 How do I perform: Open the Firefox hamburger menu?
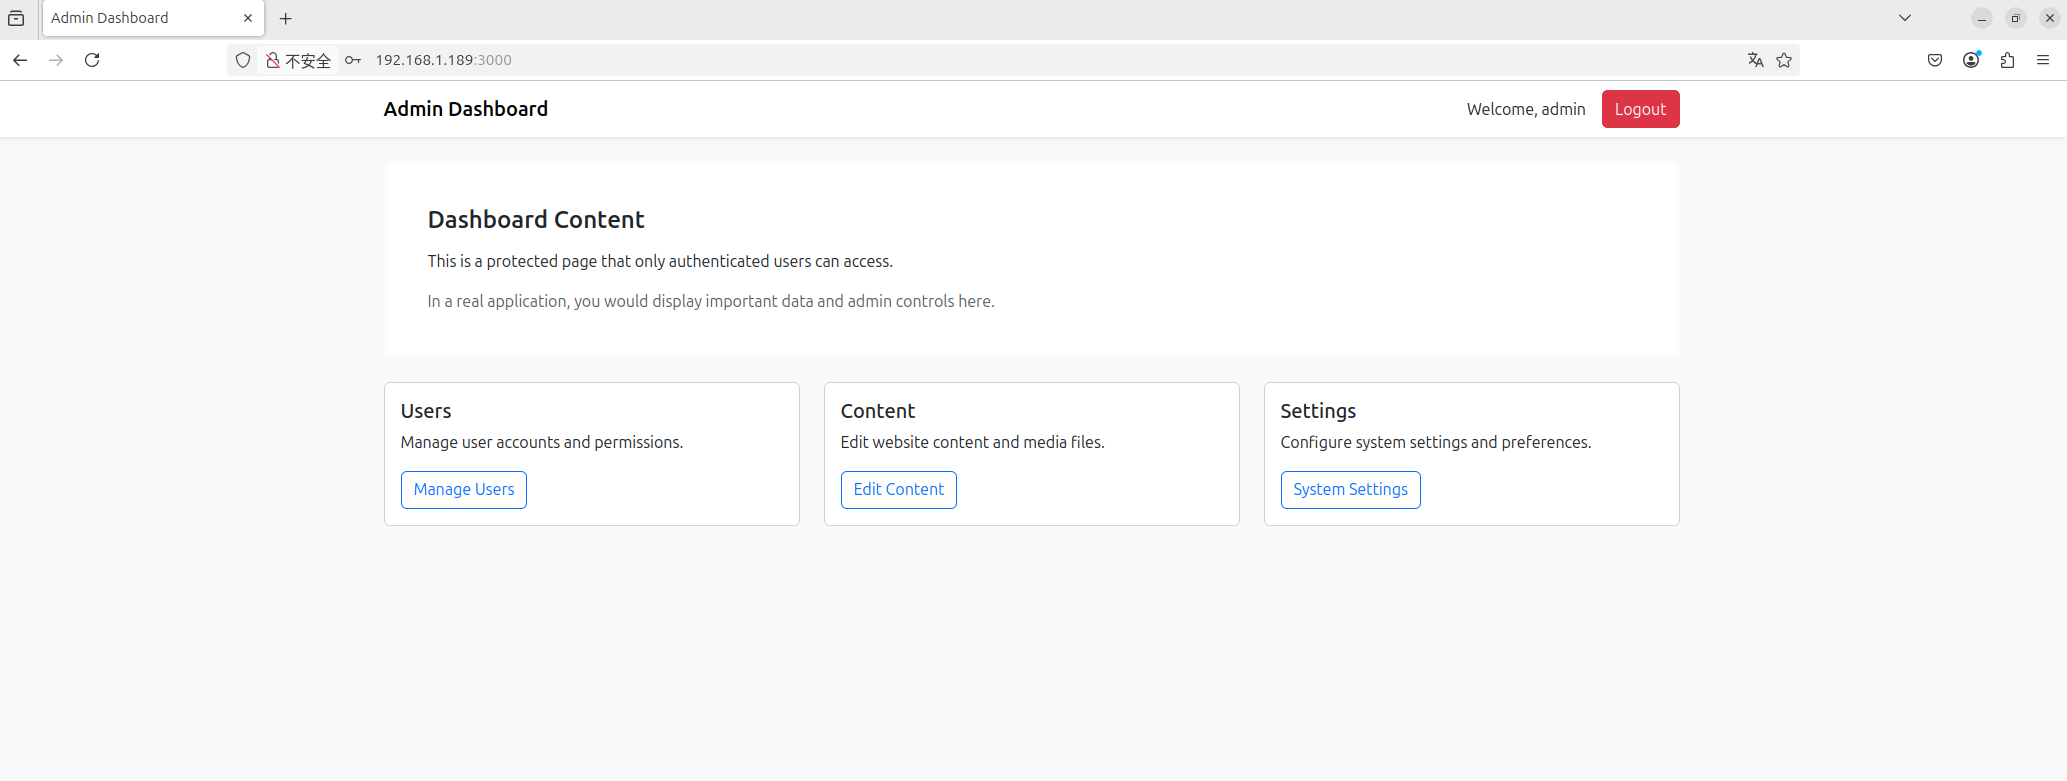click(x=2043, y=60)
